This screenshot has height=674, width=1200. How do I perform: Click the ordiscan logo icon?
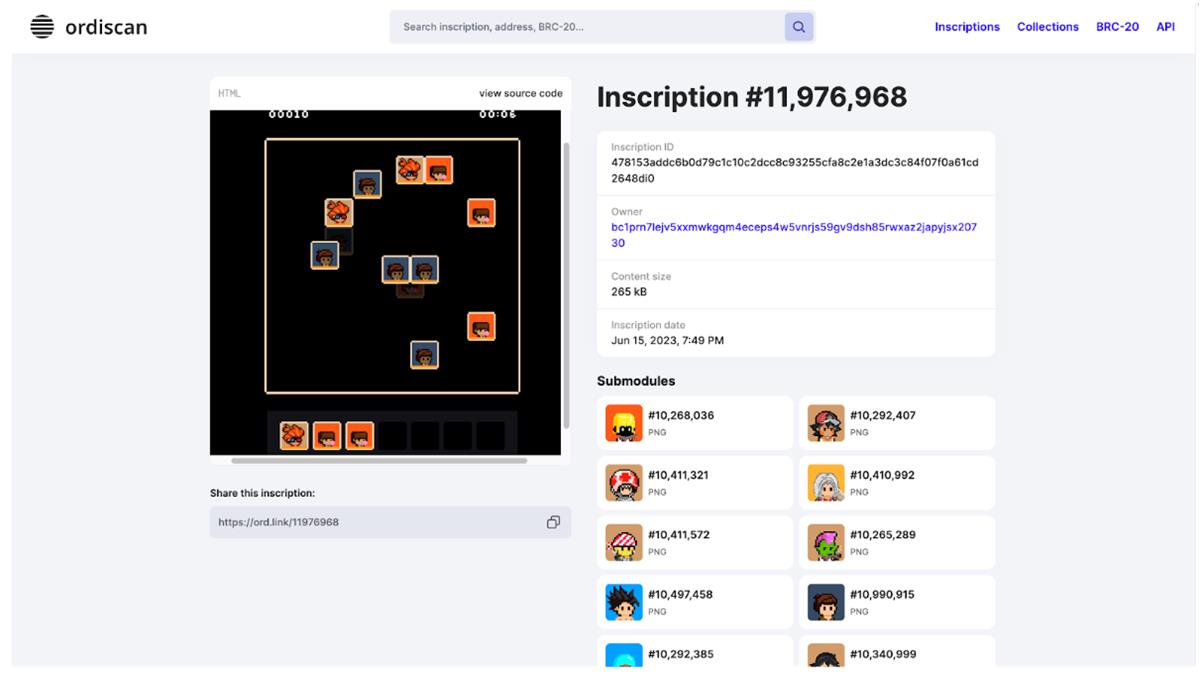click(42, 27)
